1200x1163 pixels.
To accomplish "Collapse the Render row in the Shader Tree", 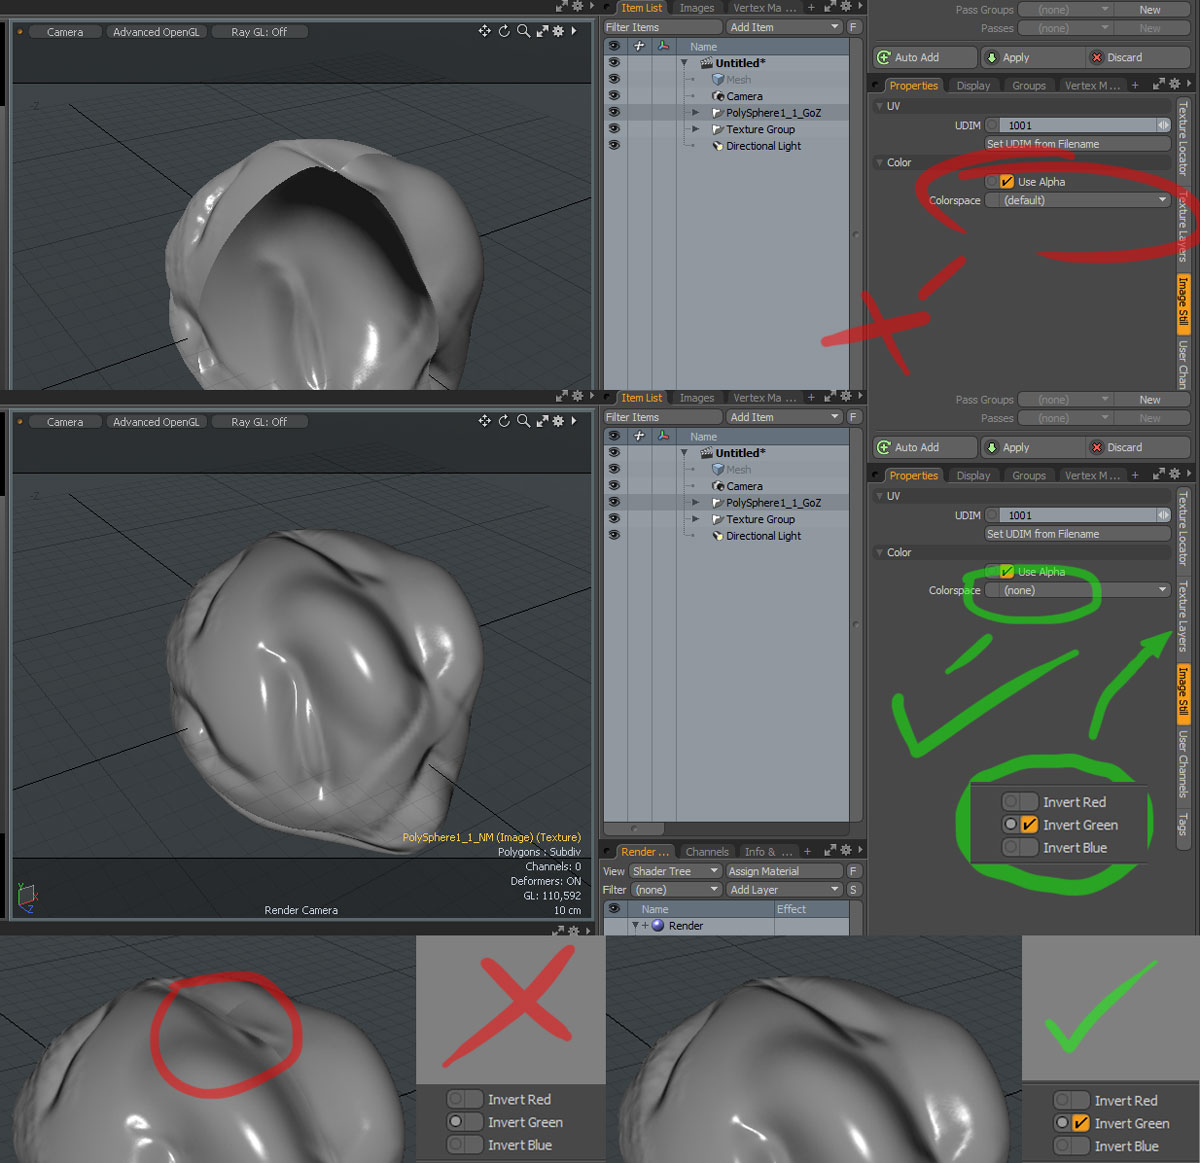I will (x=635, y=926).
